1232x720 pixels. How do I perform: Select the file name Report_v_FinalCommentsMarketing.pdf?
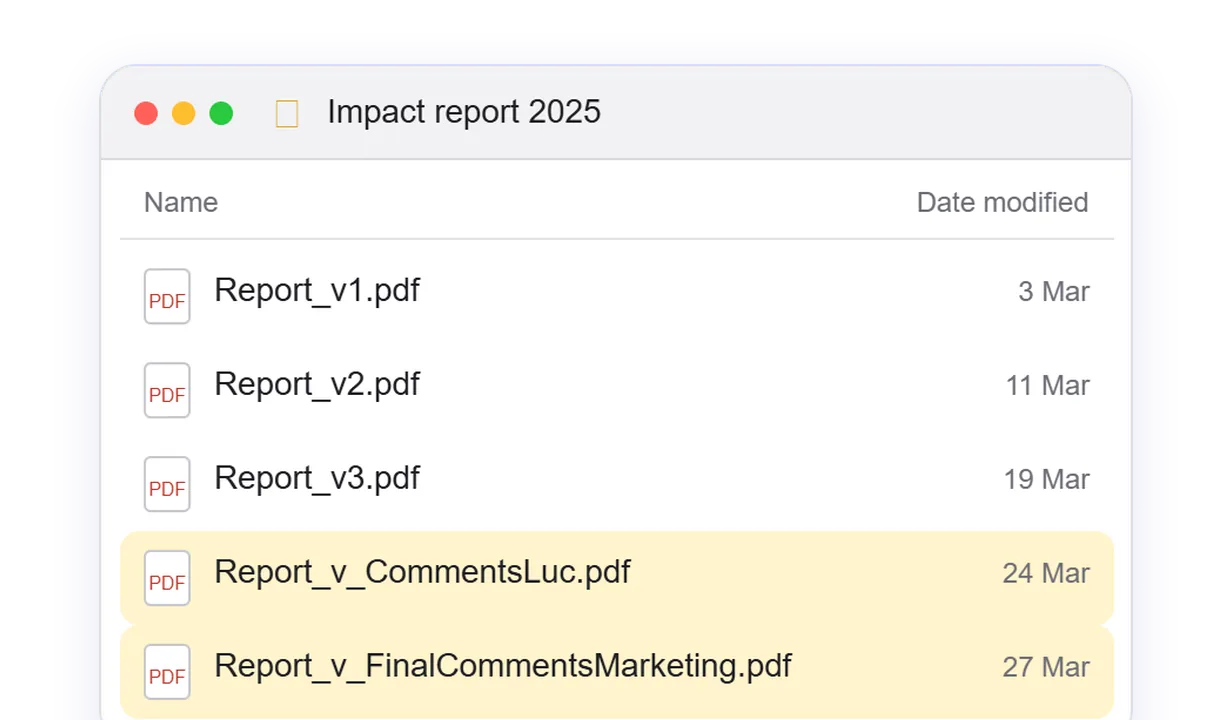pos(503,667)
